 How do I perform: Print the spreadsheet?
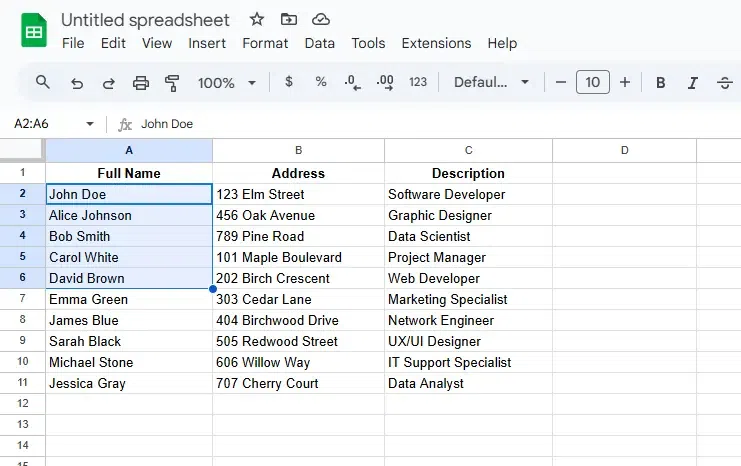[141, 83]
